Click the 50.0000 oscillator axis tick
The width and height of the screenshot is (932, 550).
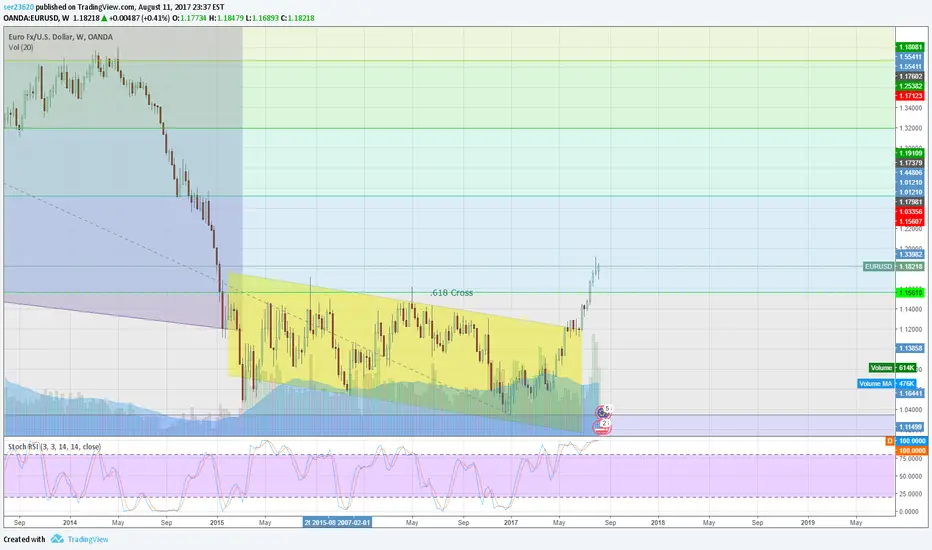coord(910,476)
